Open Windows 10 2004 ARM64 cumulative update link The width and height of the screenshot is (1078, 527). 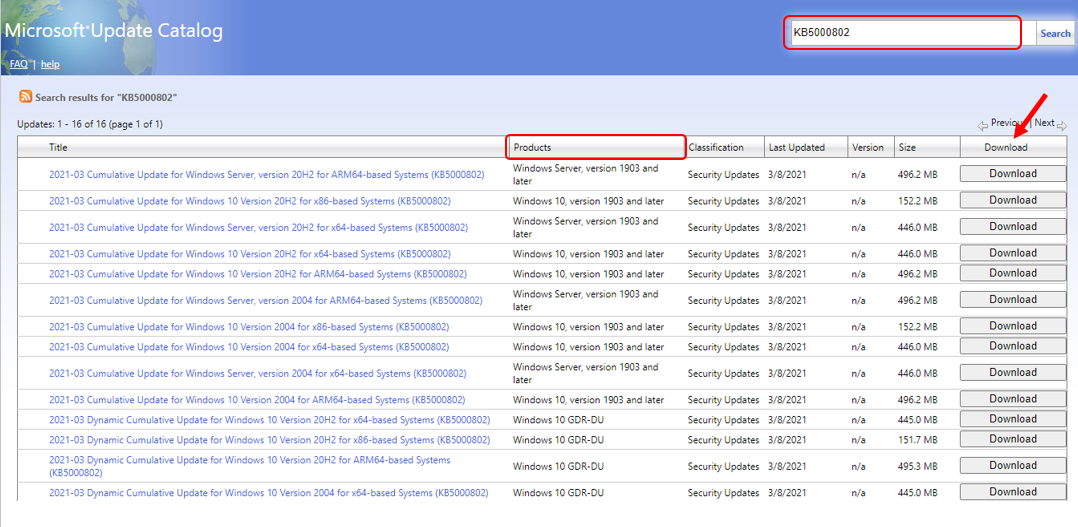coord(257,399)
